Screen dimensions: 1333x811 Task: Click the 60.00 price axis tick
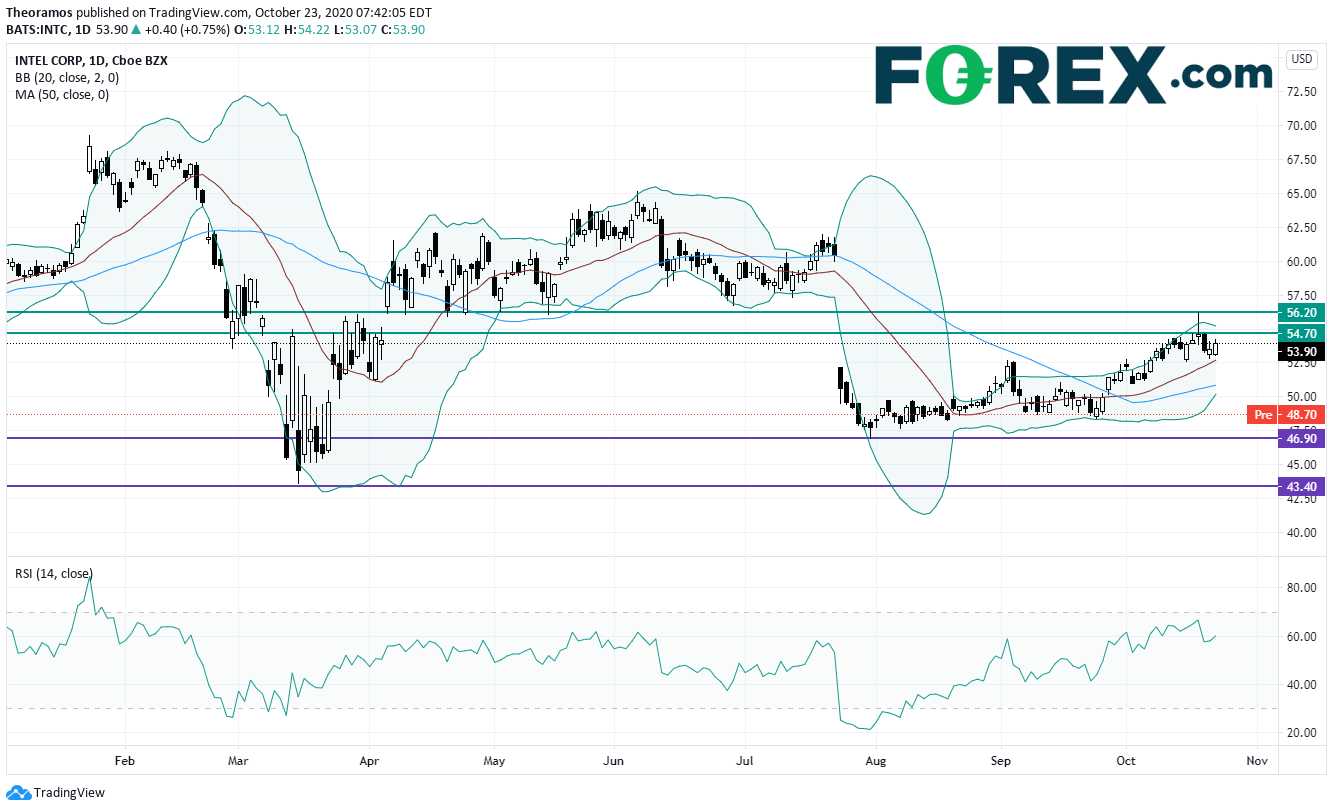1301,261
